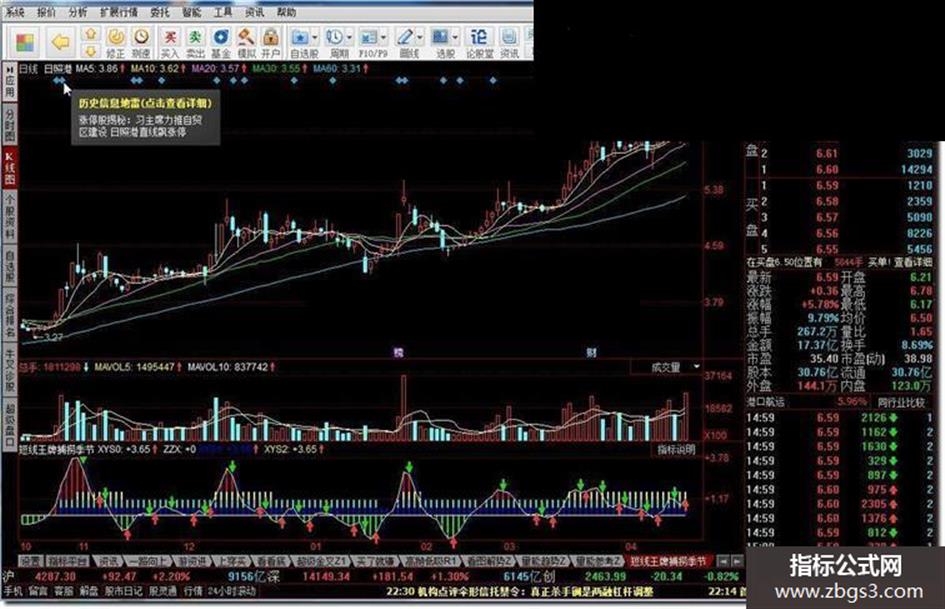
Task: Click the indicator tabs scroll-right arrow
Action: tap(738, 561)
